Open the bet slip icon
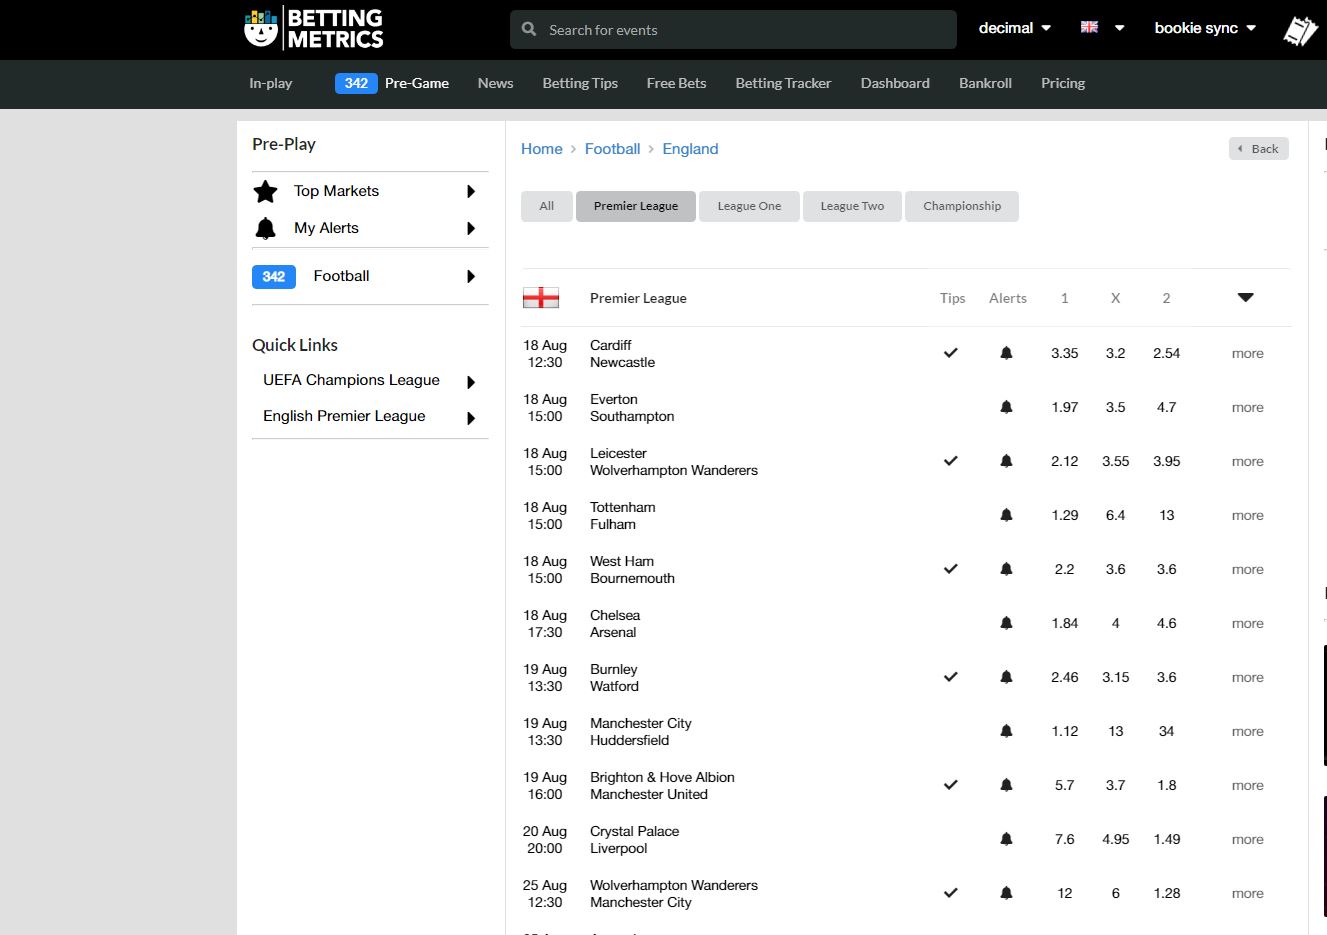The image size is (1327, 935). coord(1300,30)
